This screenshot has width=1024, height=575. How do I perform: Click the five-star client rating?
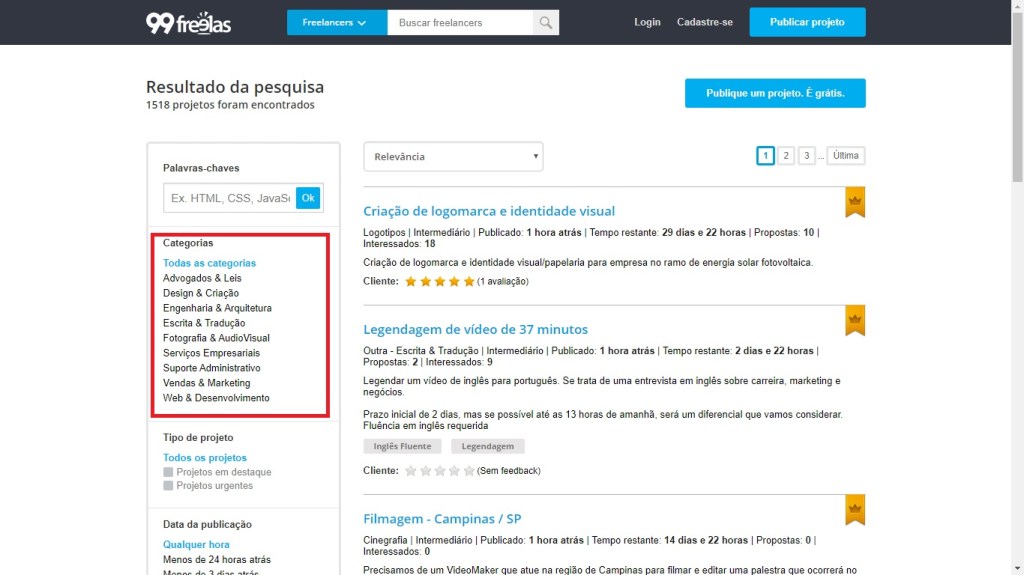click(x=440, y=282)
